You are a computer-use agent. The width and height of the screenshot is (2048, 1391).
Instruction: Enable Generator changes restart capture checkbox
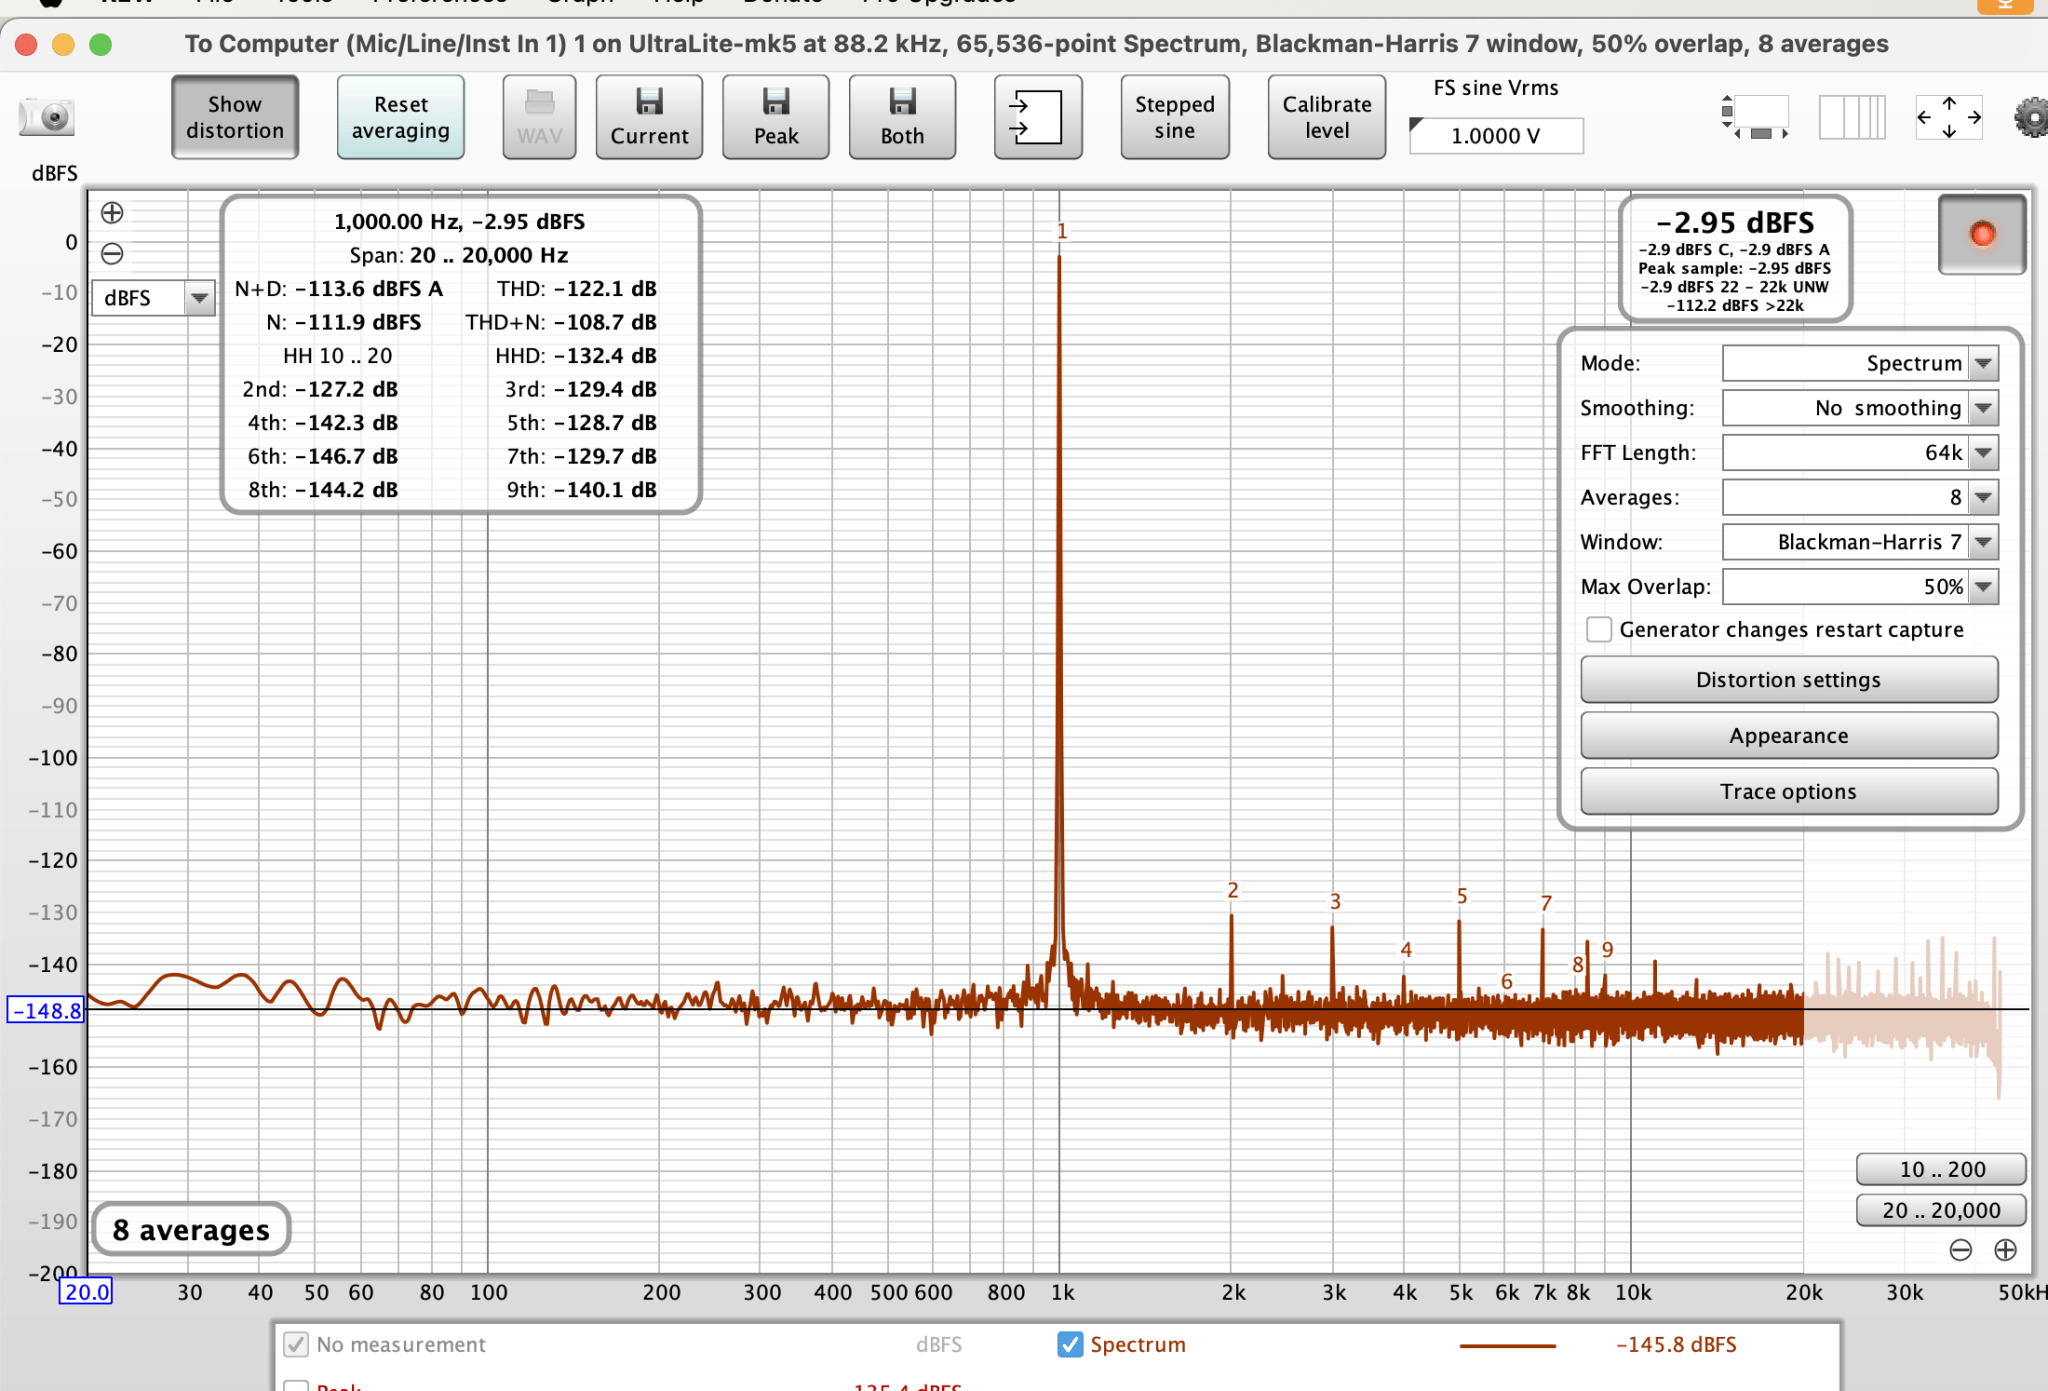click(1599, 629)
